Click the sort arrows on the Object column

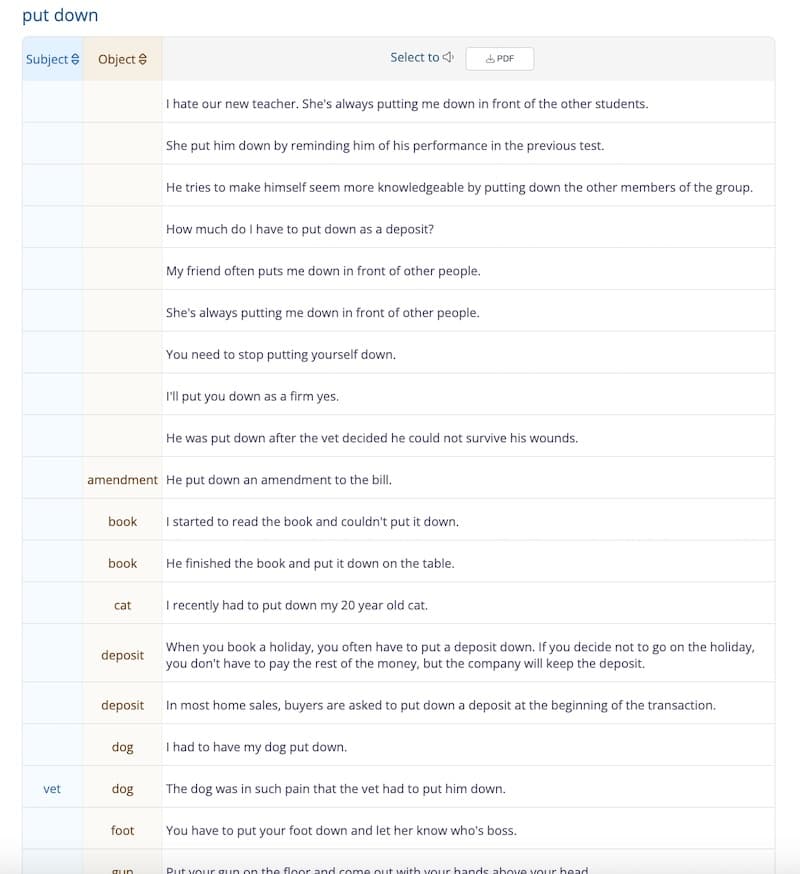pos(144,59)
